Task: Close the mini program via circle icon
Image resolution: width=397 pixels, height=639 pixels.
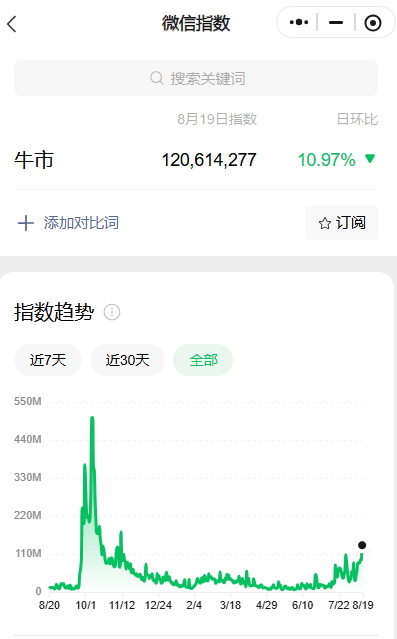Action: 373,23
